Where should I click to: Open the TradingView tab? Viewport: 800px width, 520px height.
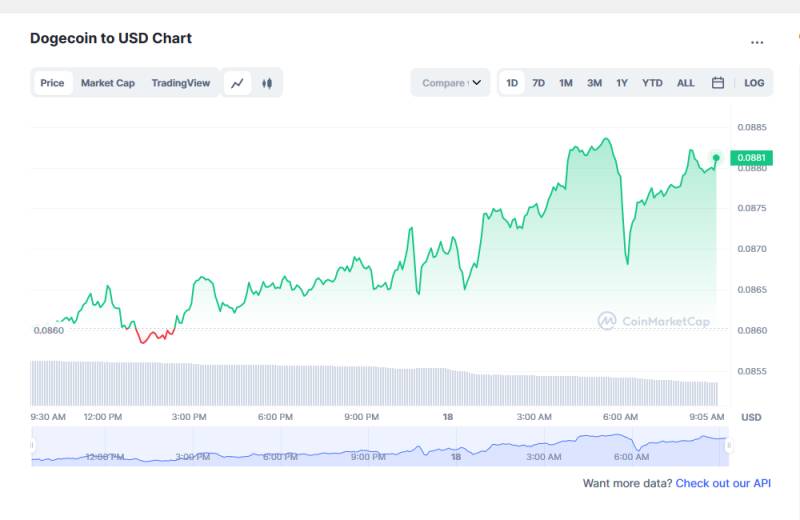(181, 83)
